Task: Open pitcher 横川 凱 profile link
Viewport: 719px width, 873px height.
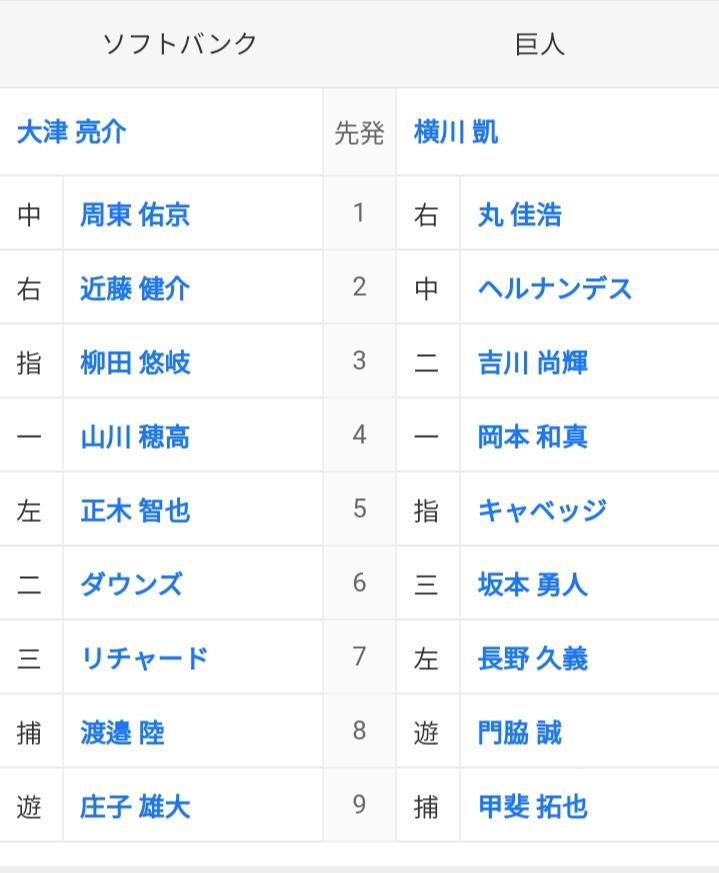Action: click(x=456, y=133)
